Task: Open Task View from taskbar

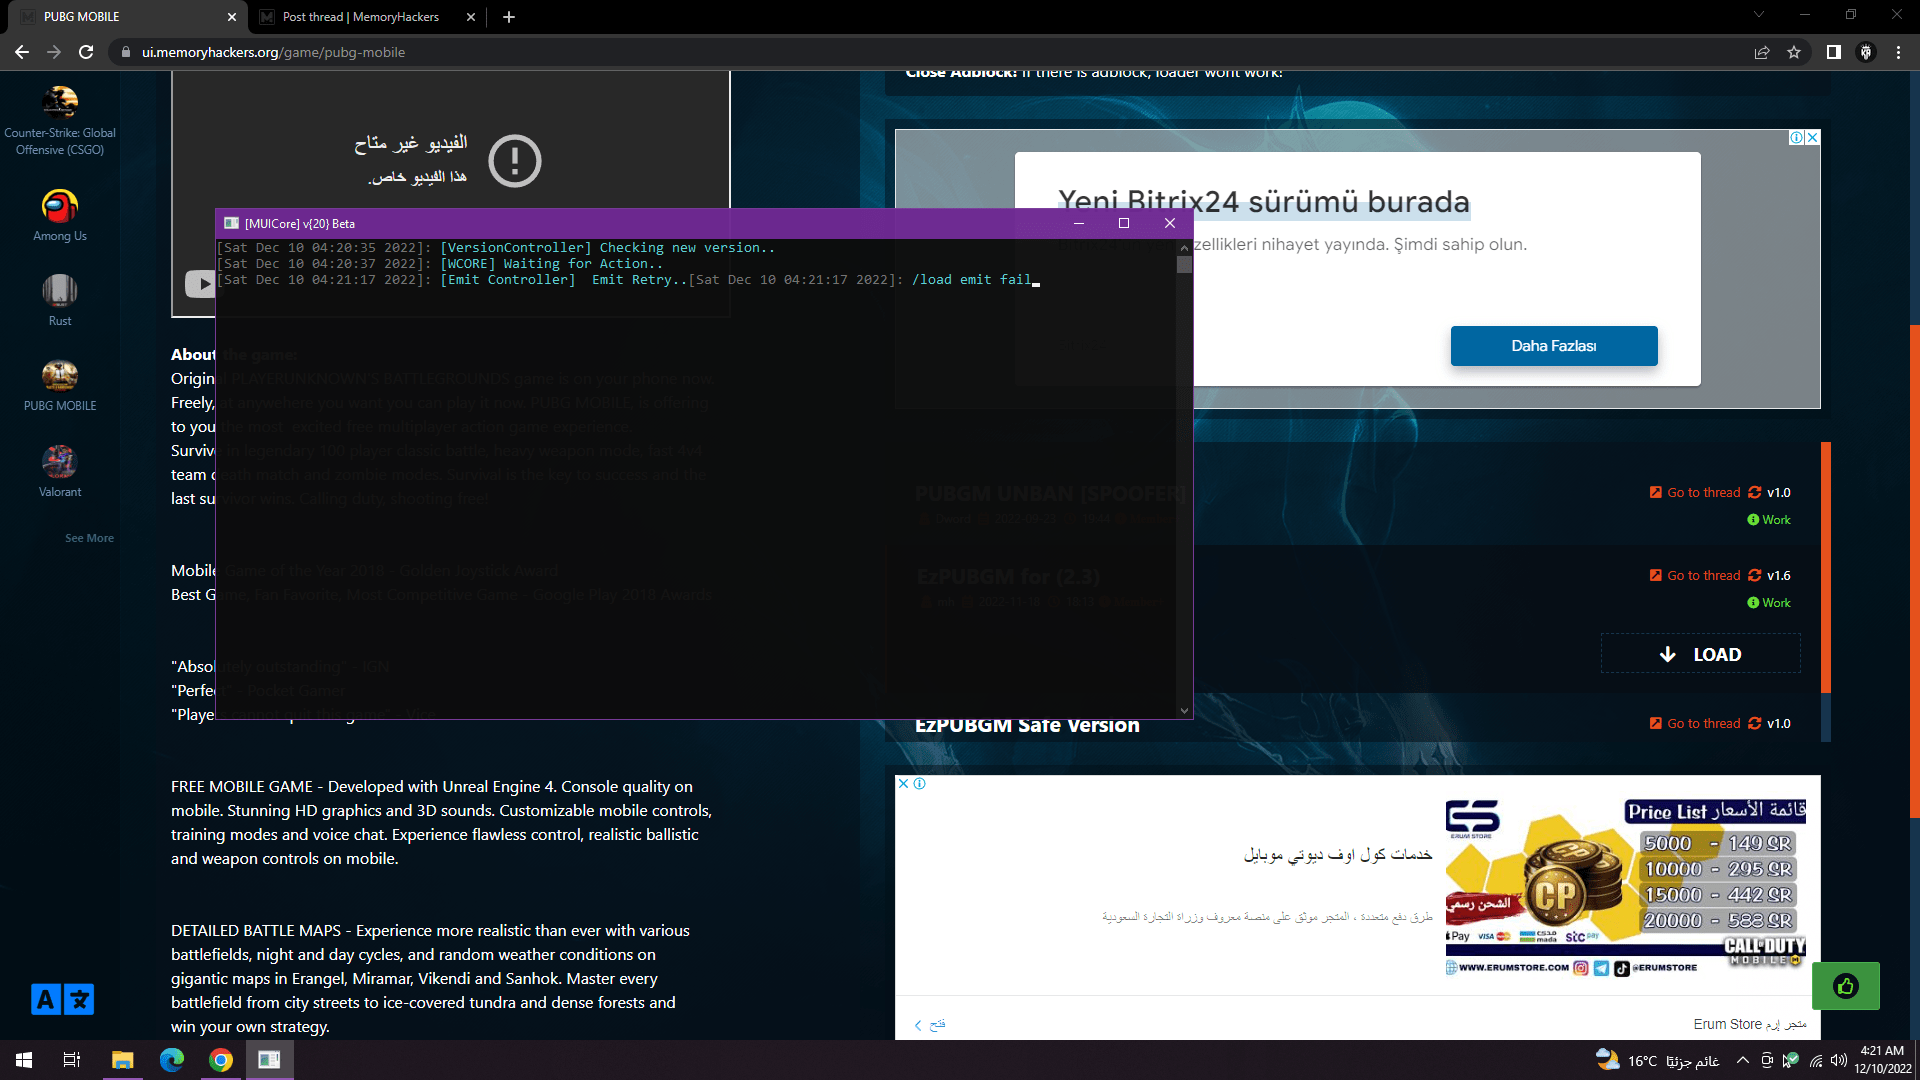Action: pos(72,1060)
